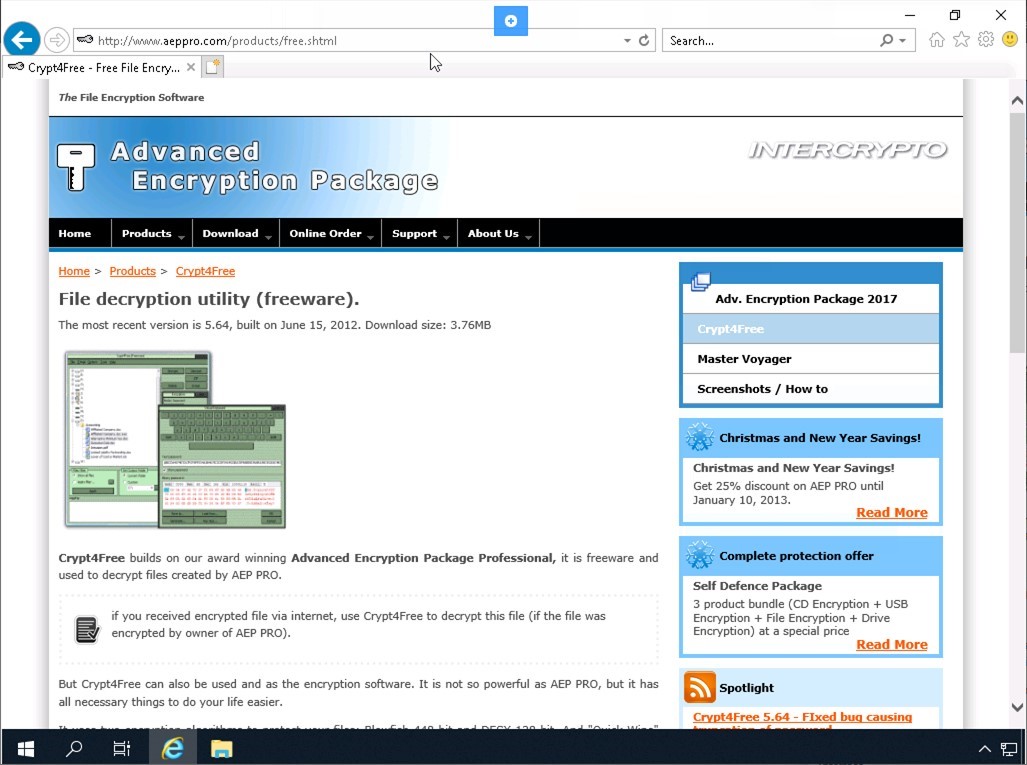Select the Download menu item
The image size is (1027, 765).
(230, 234)
